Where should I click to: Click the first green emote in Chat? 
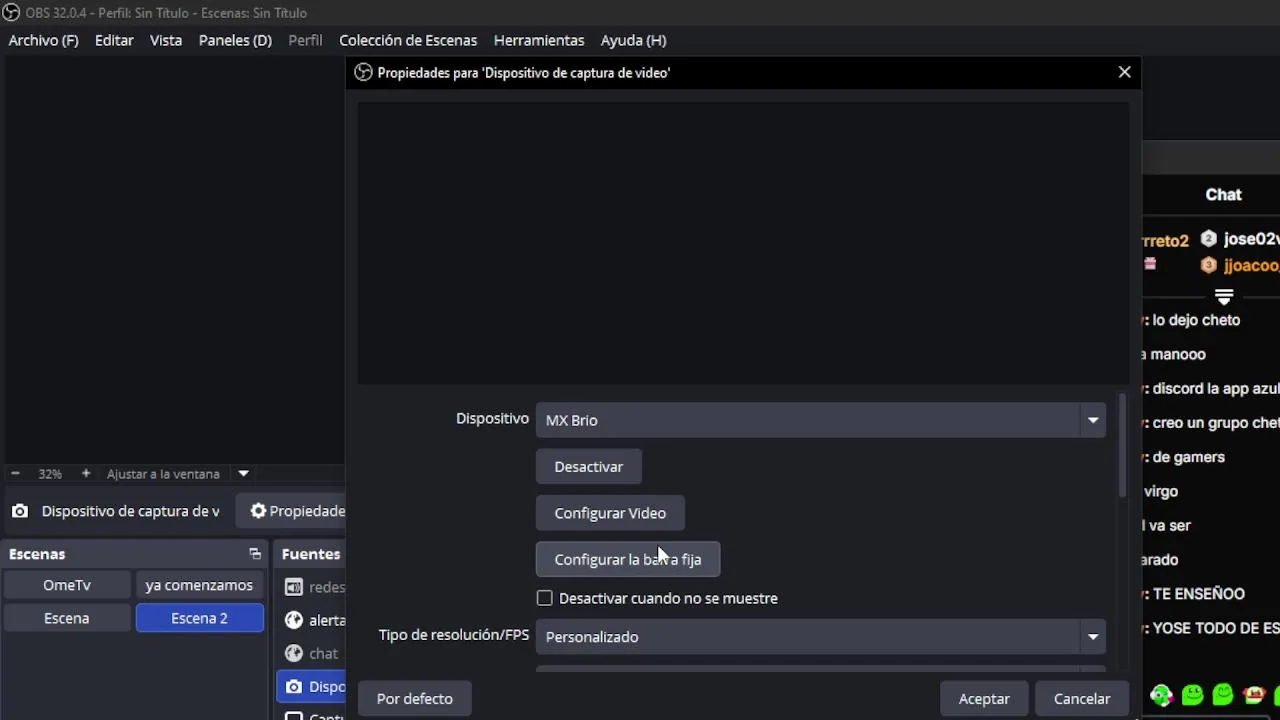point(1161,694)
